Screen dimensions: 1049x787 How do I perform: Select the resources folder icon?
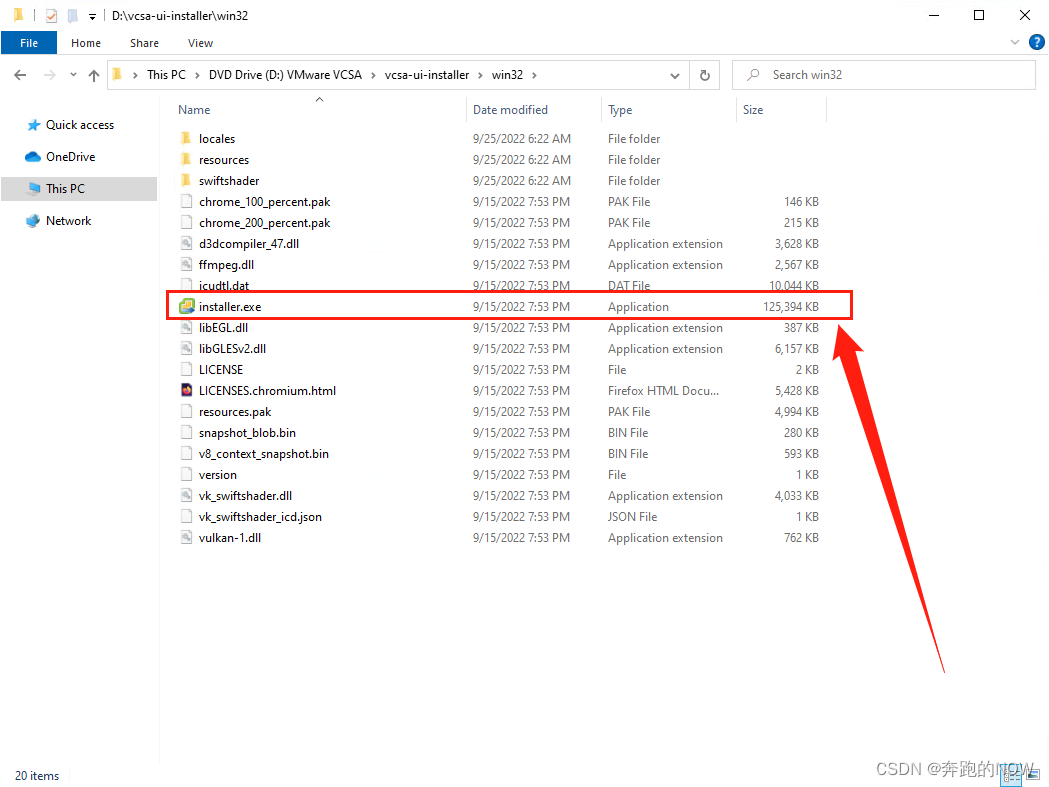coord(187,159)
